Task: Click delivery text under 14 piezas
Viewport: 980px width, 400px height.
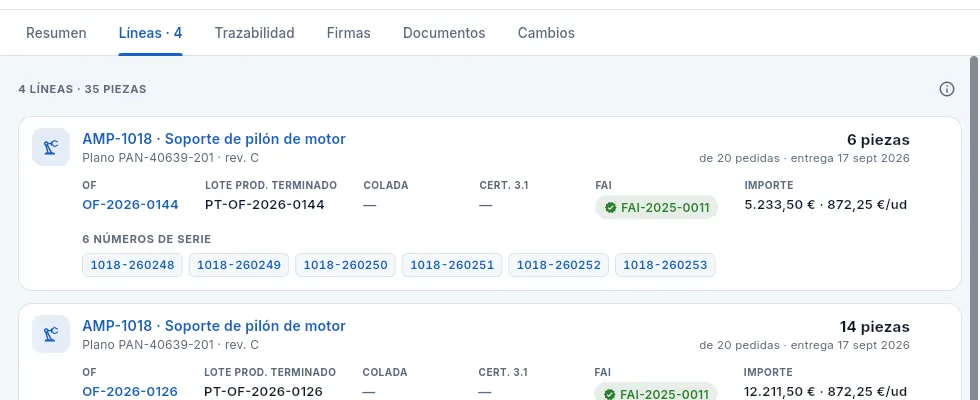Action: 804,345
